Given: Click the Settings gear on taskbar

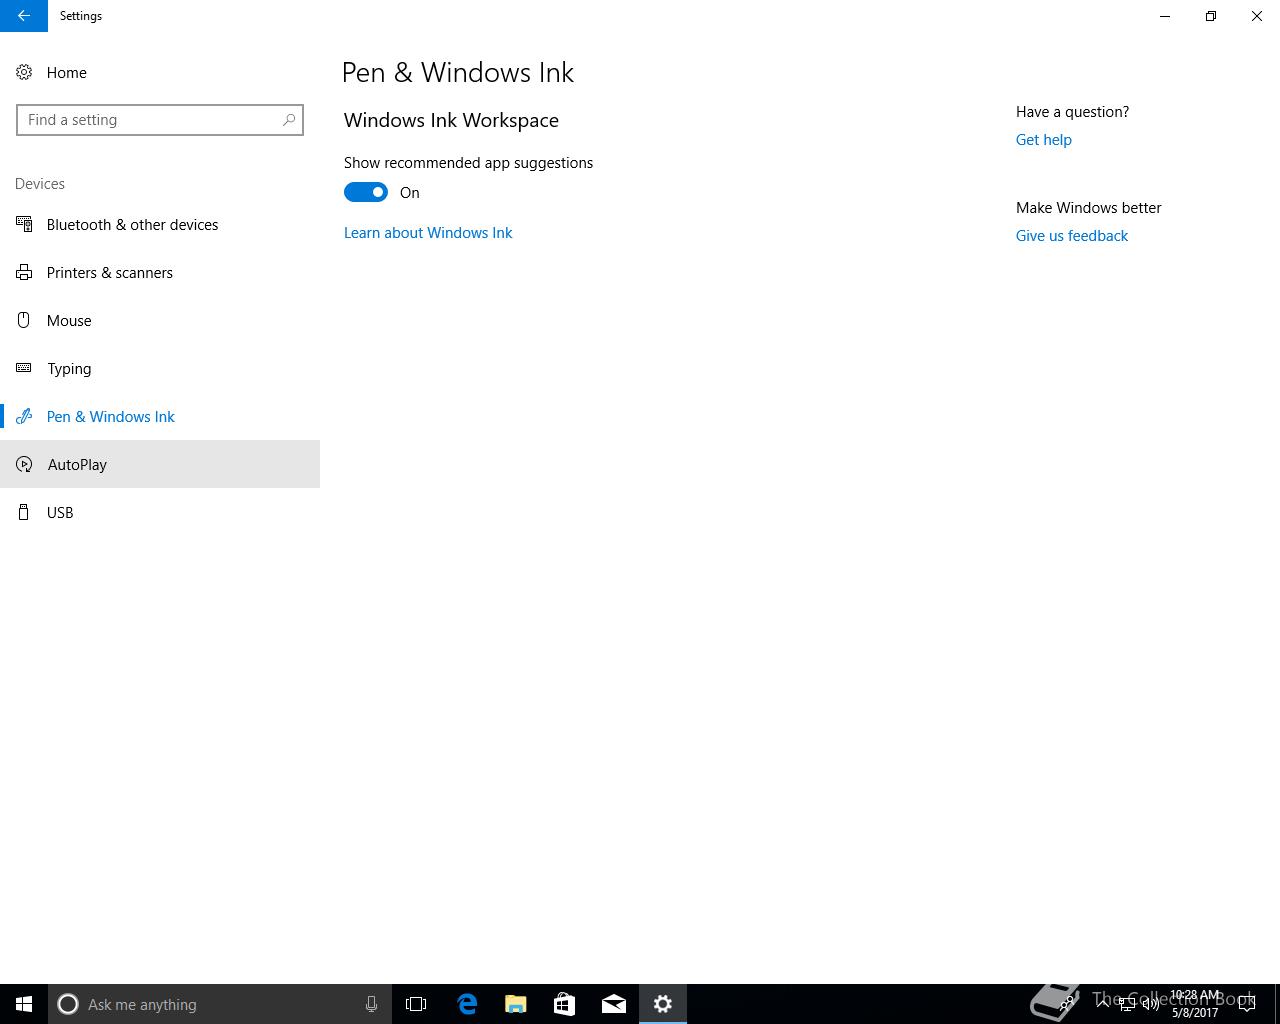Looking at the screenshot, I should [x=662, y=1004].
